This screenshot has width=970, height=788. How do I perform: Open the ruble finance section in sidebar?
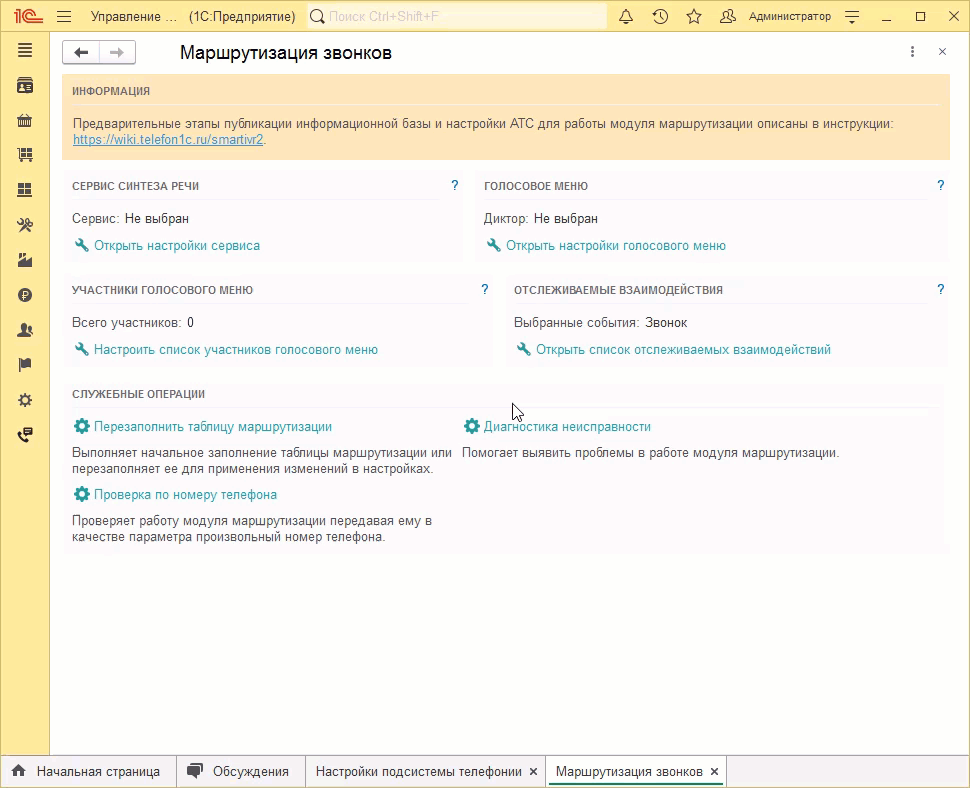pos(25,295)
